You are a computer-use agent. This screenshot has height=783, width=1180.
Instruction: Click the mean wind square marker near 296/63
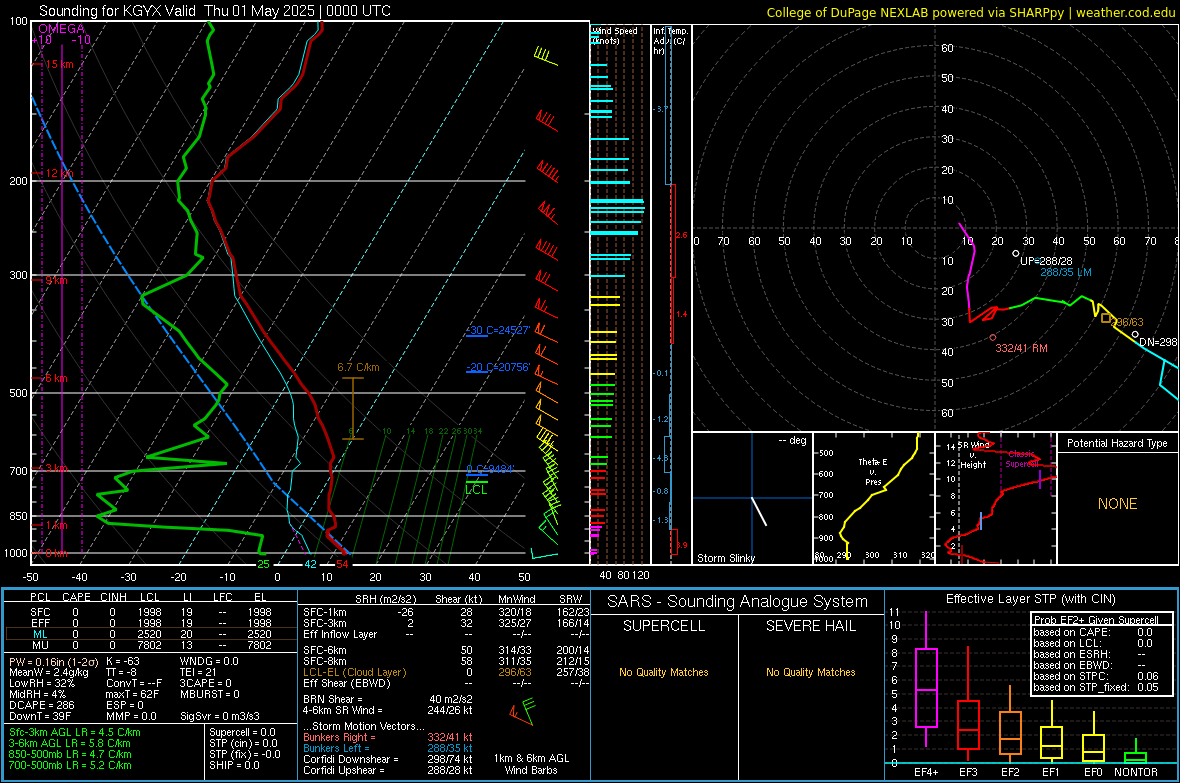coord(1105,319)
